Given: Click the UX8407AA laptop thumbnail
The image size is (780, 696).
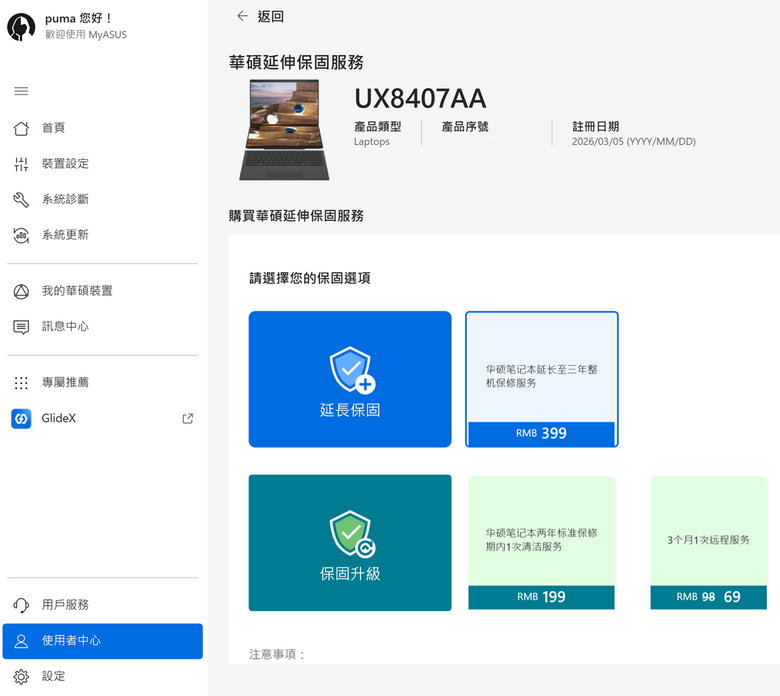Looking at the screenshot, I should point(285,130).
